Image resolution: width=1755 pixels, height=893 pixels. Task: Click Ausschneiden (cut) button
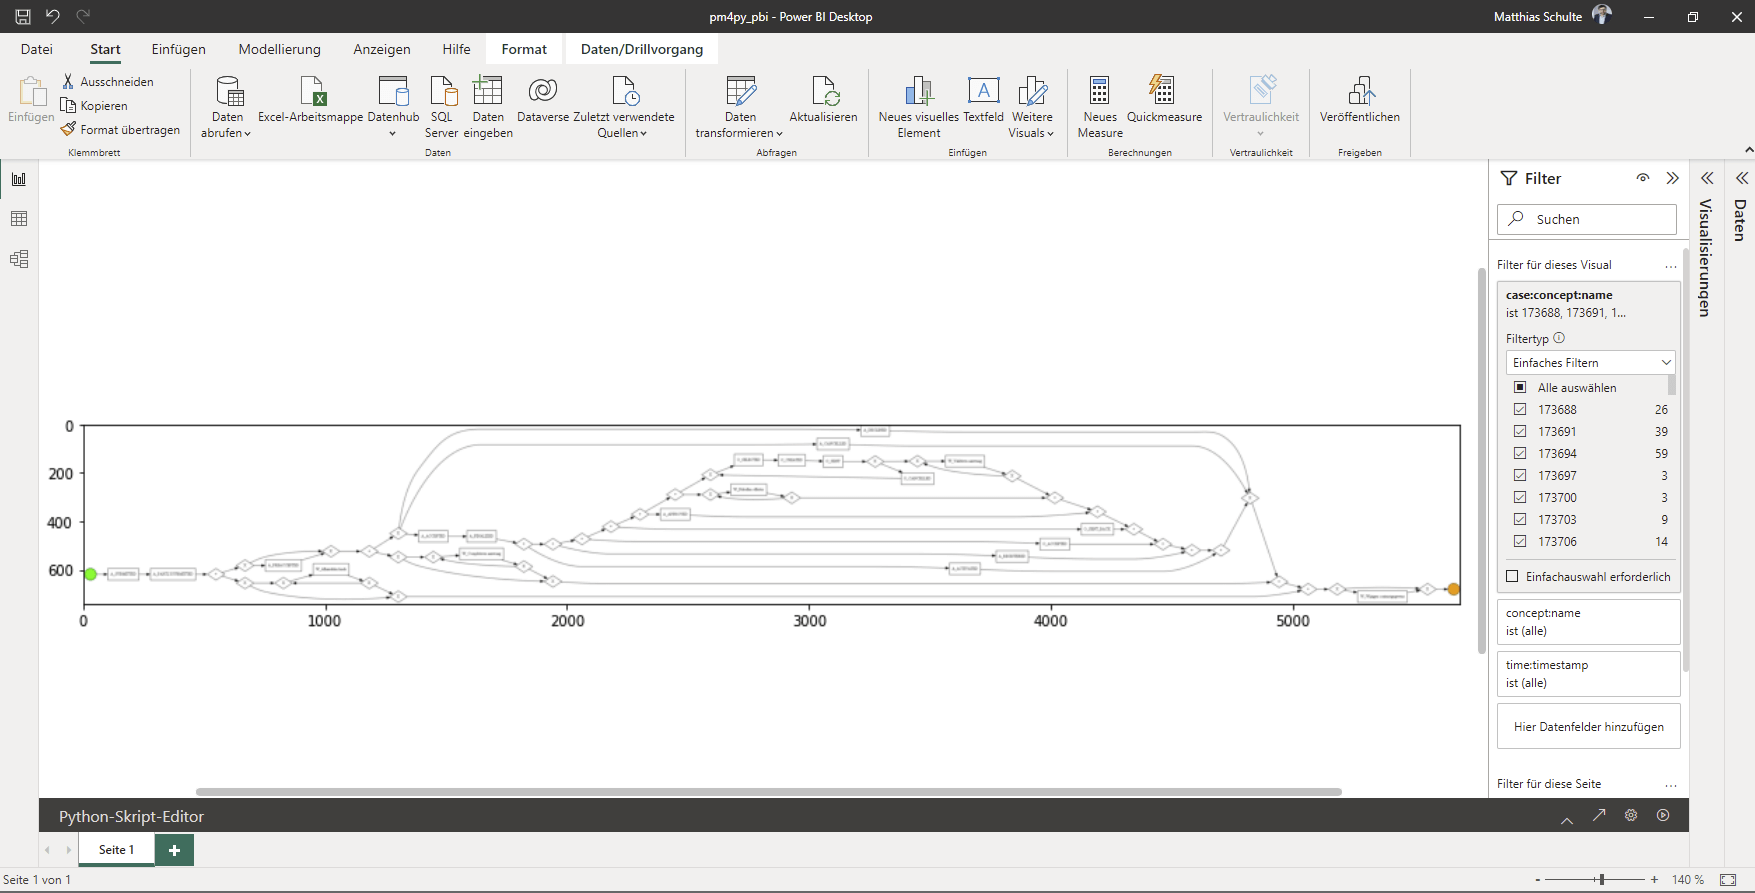[108, 82]
